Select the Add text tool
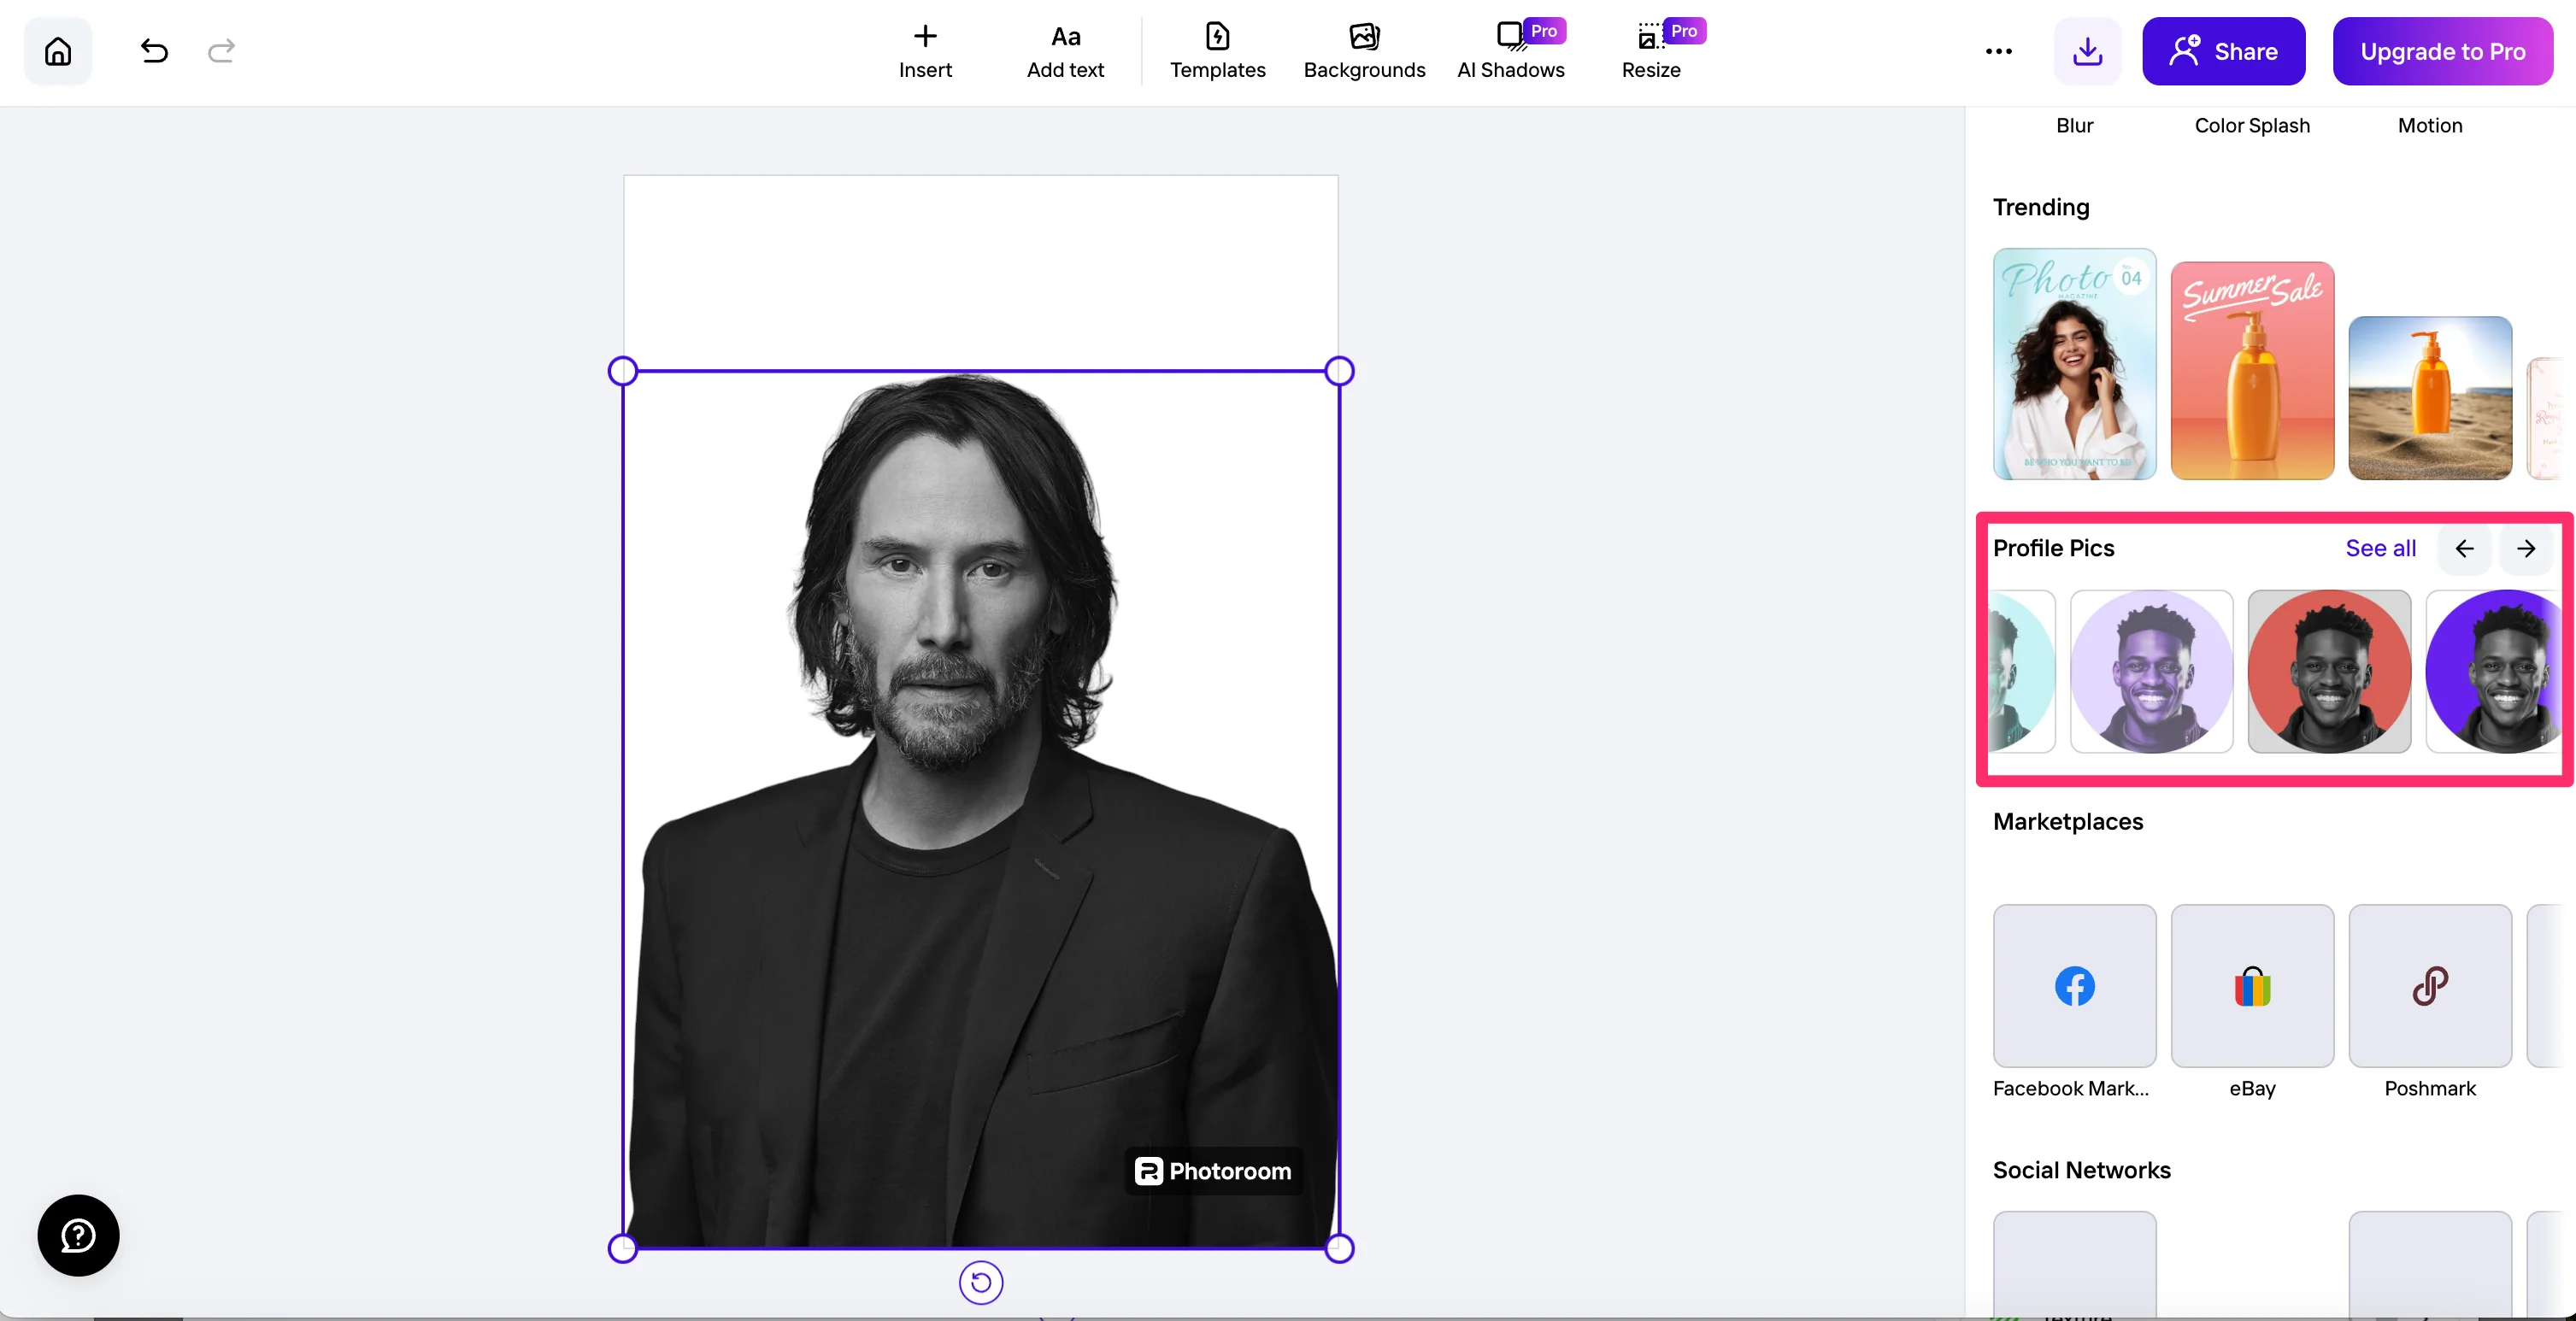The image size is (2576, 1321). pos(1065,51)
